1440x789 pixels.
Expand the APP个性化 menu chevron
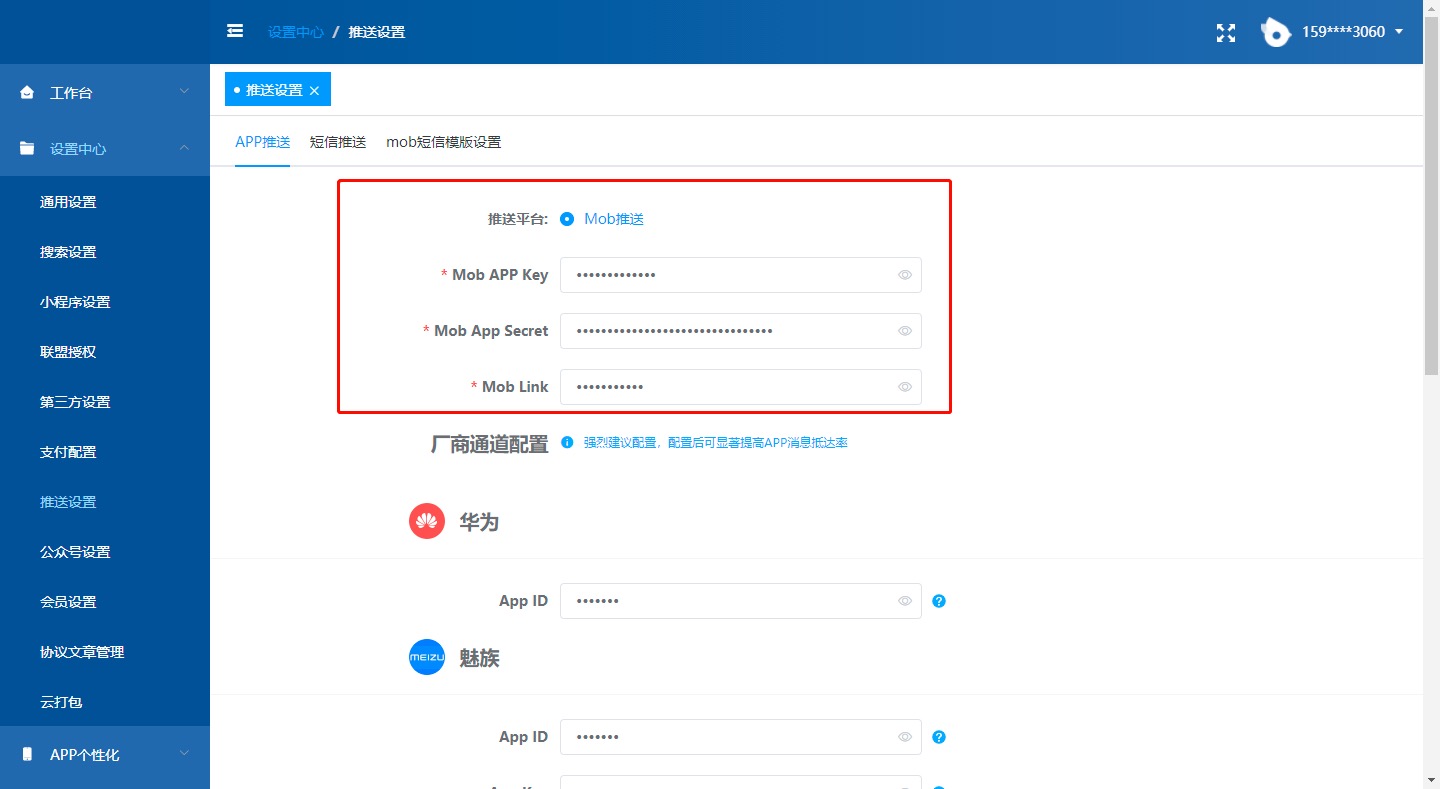click(184, 753)
